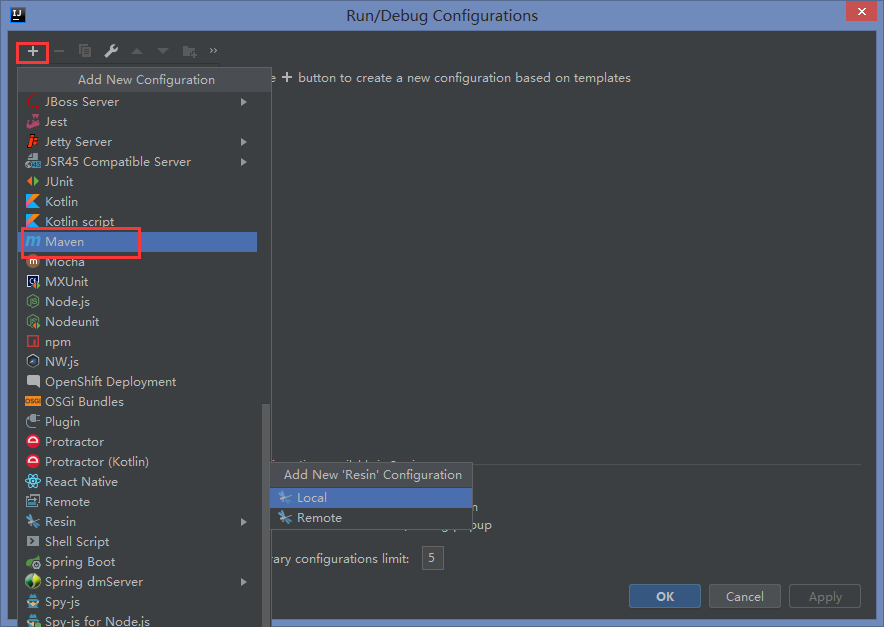Click the plus icon to add configuration
Image resolution: width=884 pixels, height=627 pixels.
pos(33,50)
